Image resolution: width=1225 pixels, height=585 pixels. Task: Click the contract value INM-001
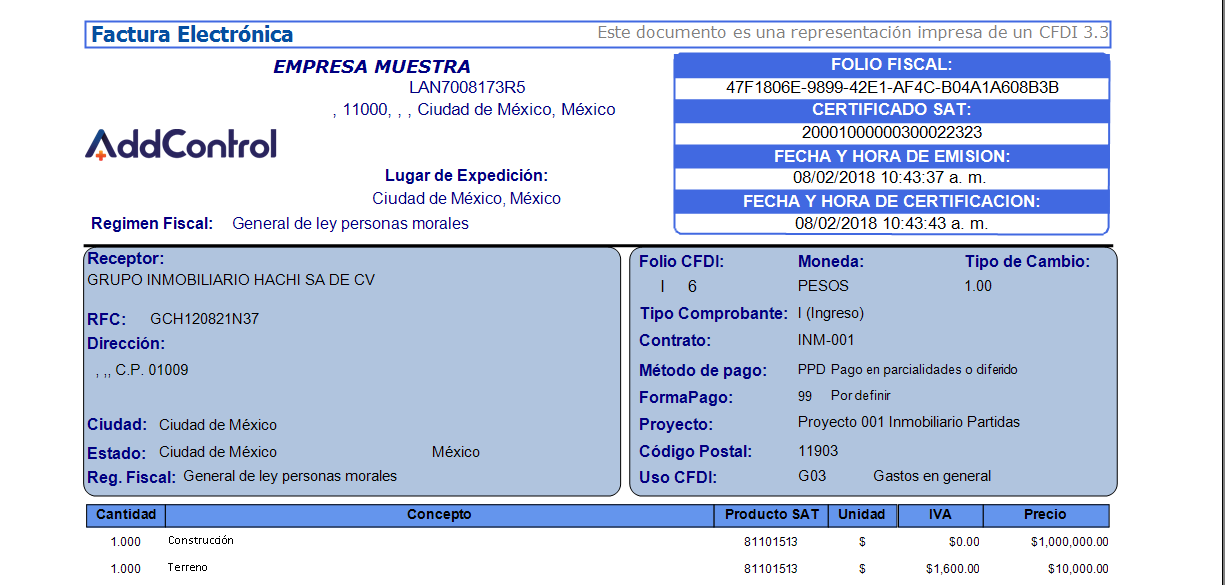(x=826, y=340)
